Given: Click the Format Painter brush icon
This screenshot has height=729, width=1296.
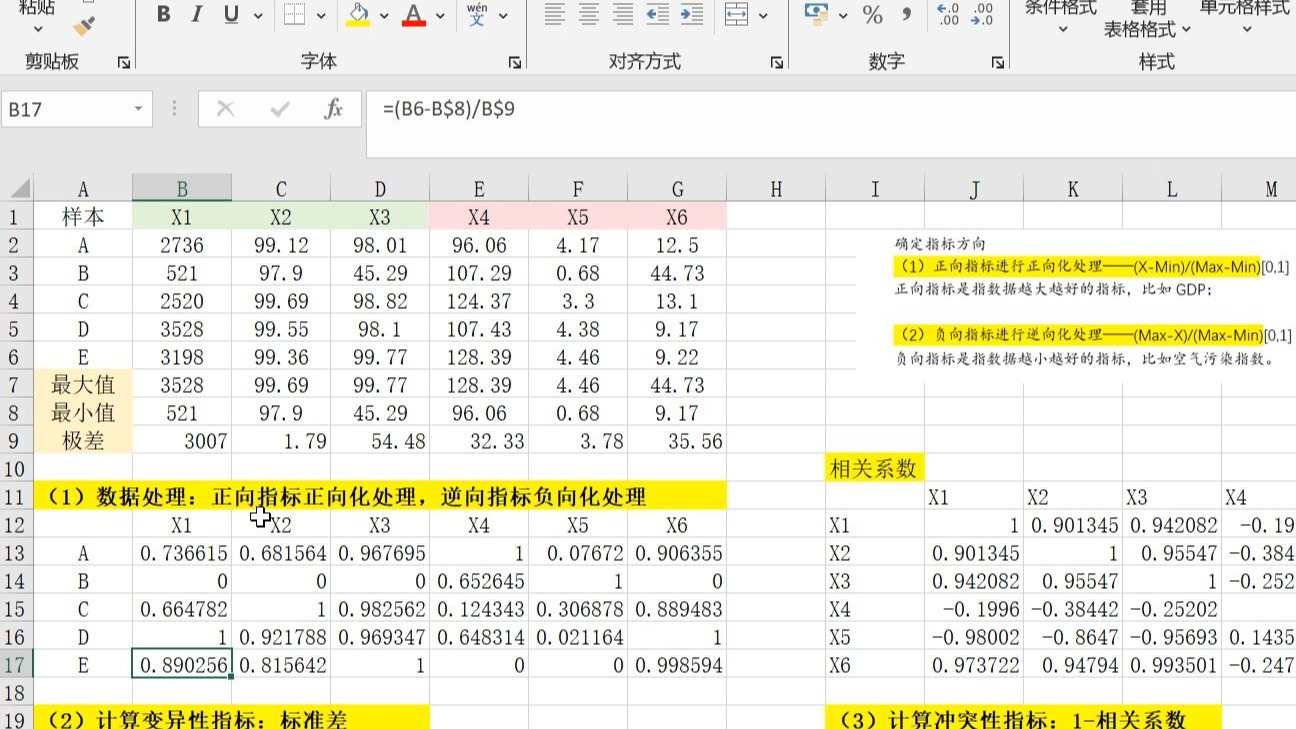Looking at the screenshot, I should (84, 25).
